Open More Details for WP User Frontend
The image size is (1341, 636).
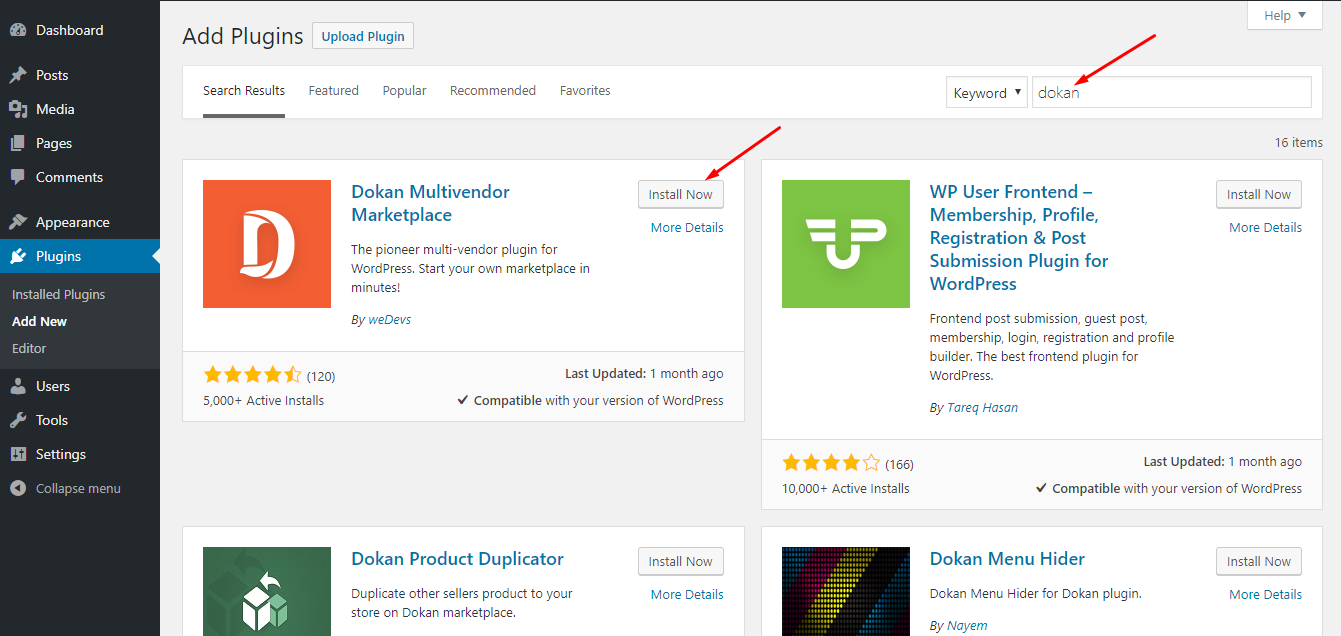tap(1265, 227)
